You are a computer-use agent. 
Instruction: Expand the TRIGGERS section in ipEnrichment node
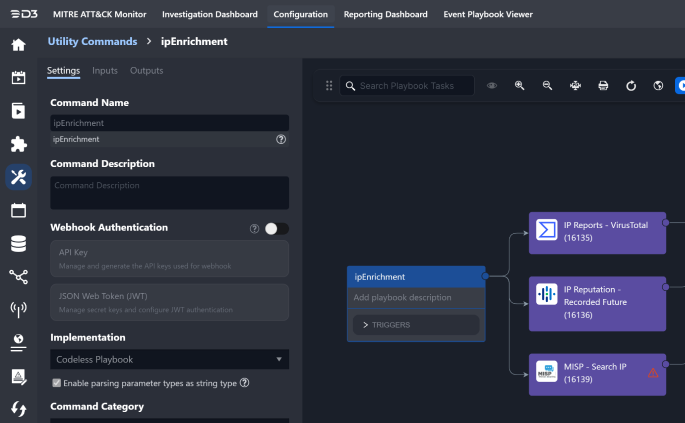pos(416,325)
